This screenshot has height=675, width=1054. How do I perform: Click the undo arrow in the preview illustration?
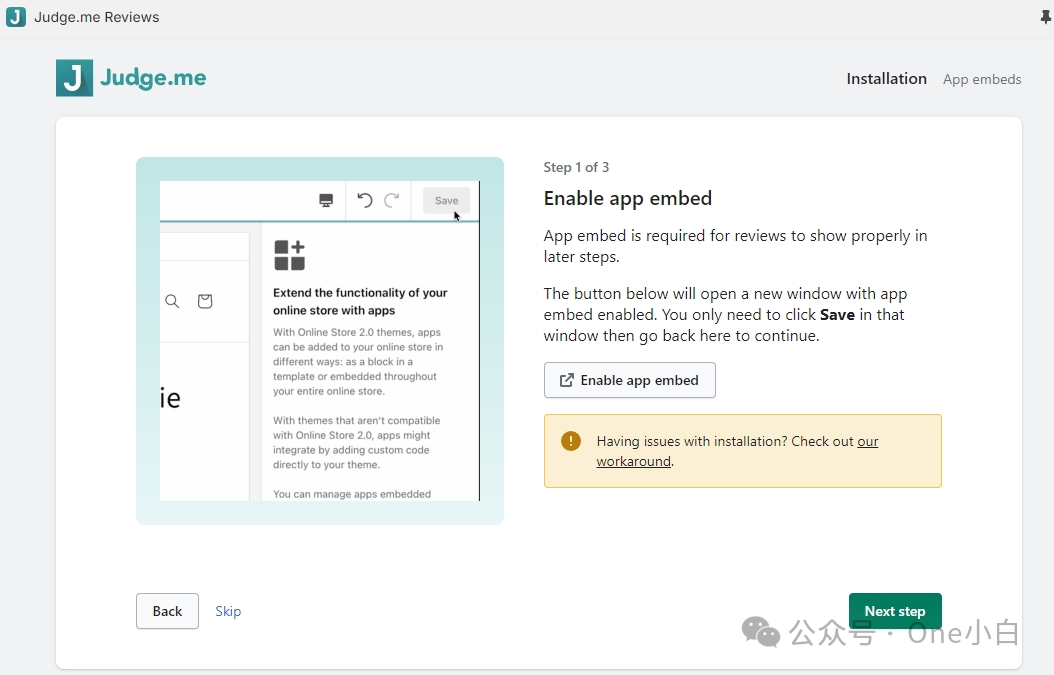365,200
